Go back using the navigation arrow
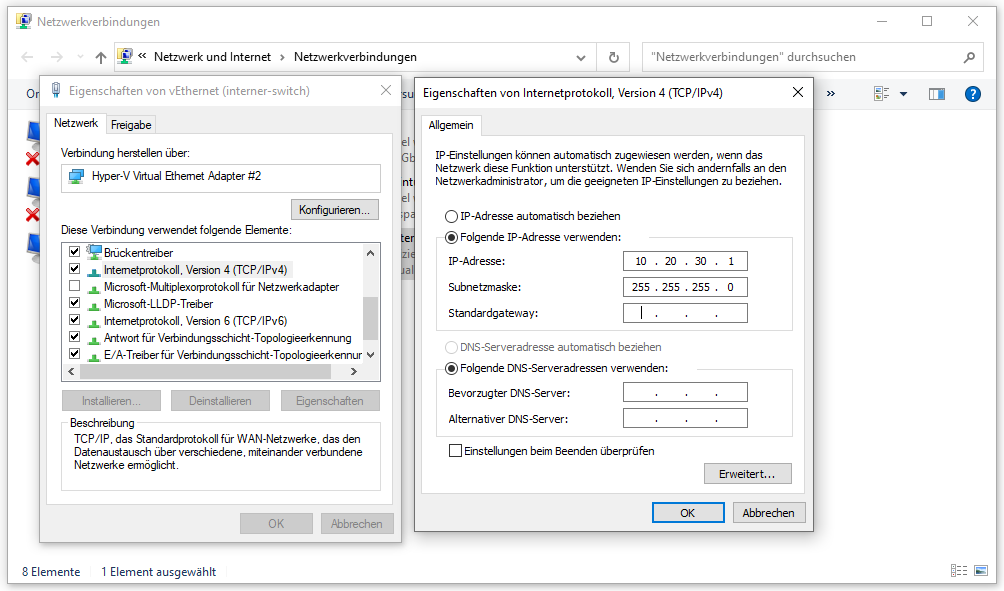Viewport: 1004px width, 591px height. pos(26,57)
